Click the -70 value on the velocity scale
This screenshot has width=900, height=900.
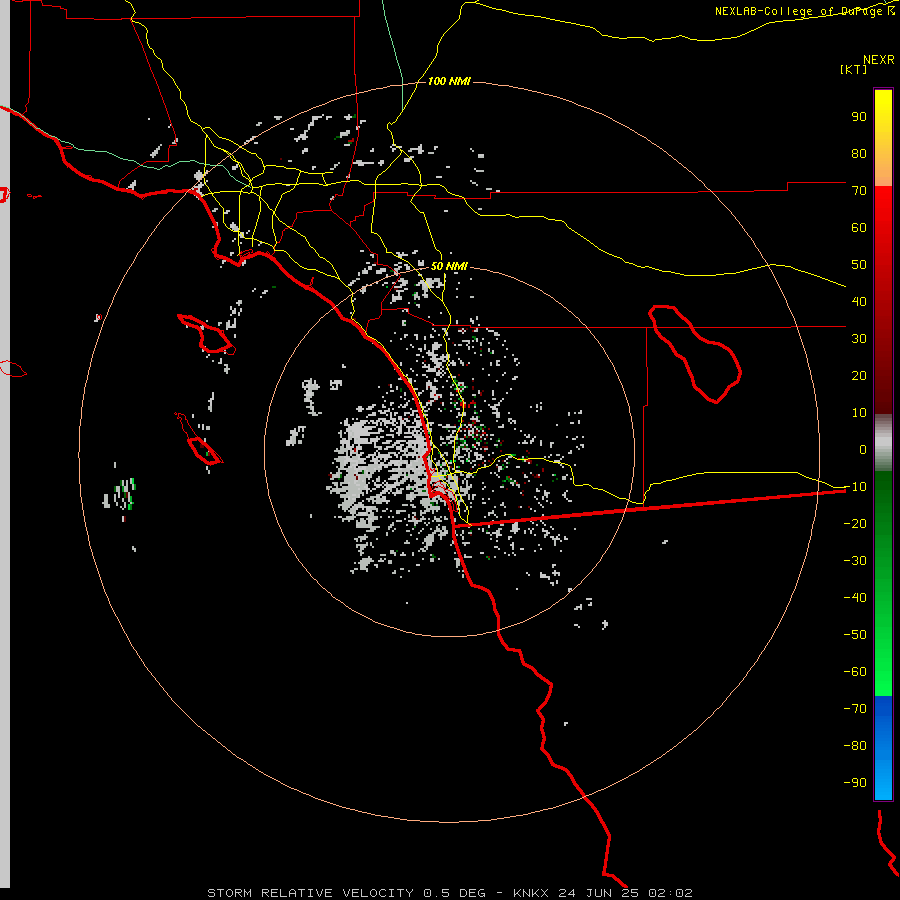pyautogui.click(x=855, y=708)
